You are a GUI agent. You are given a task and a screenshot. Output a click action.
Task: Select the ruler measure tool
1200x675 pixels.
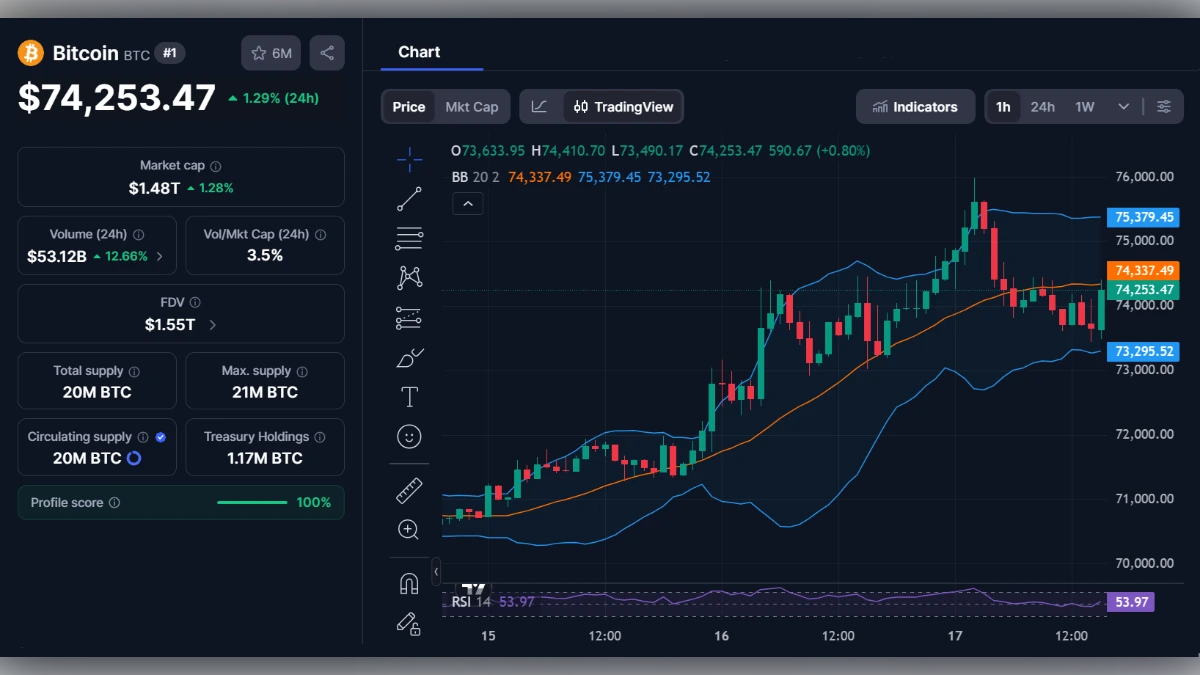[409, 490]
